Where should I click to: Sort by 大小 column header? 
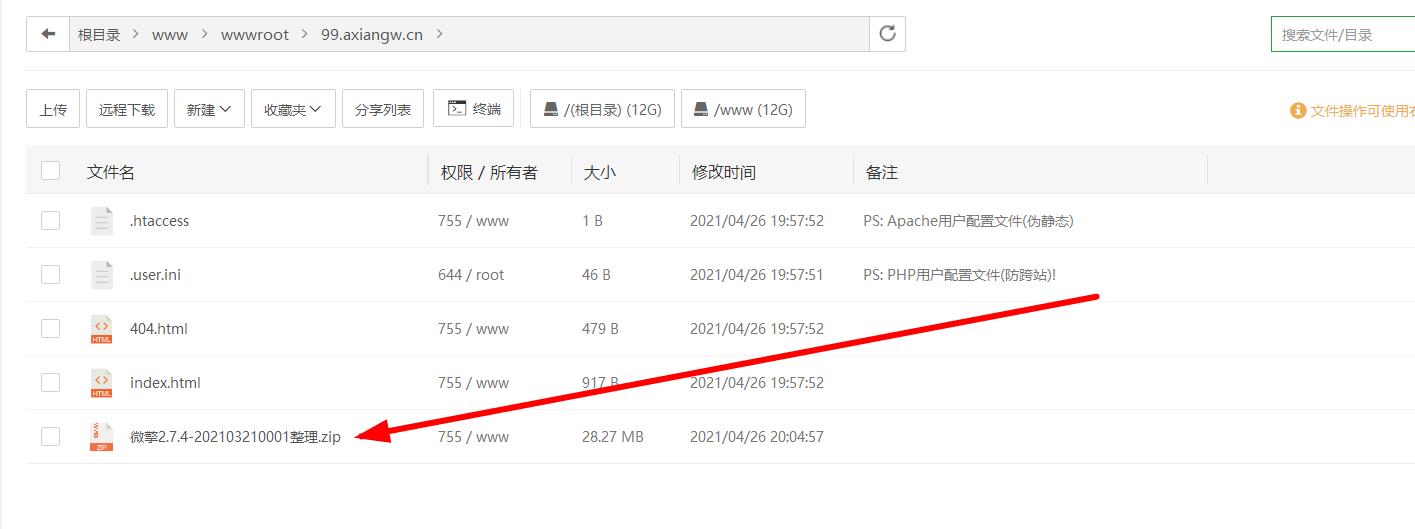click(600, 172)
